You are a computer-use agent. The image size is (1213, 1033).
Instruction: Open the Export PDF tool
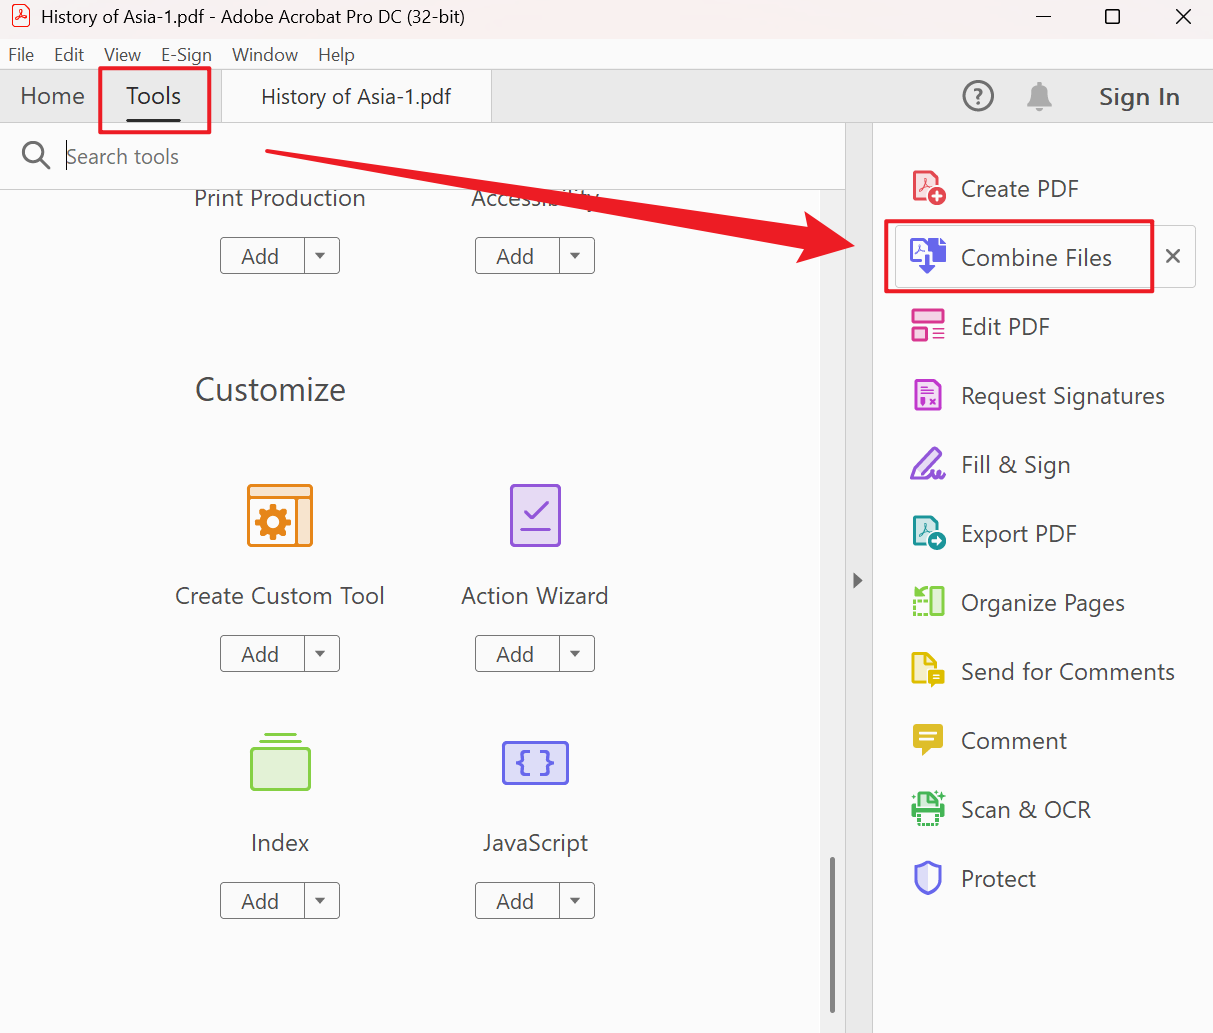(1017, 534)
